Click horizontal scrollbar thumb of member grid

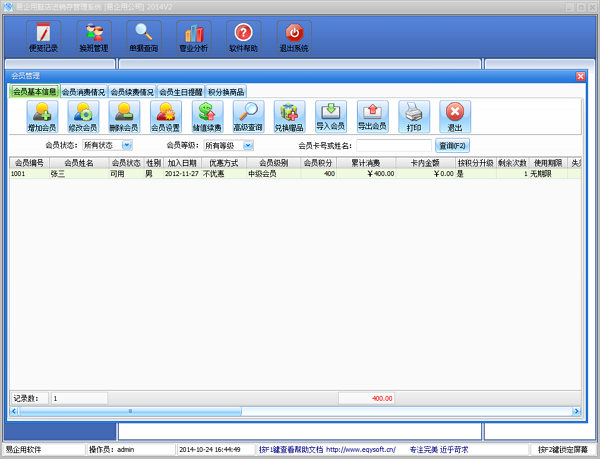(130, 411)
